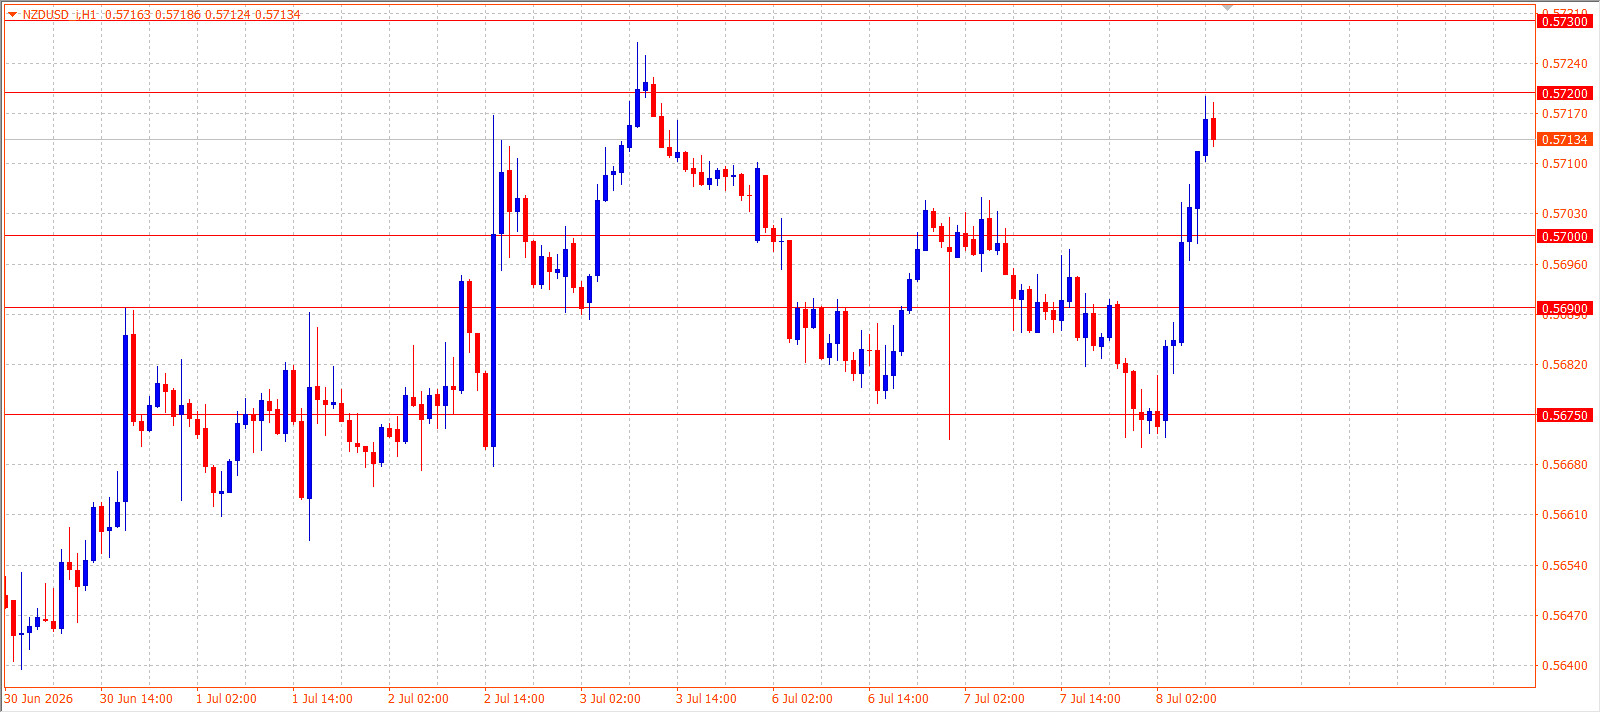Screen dimensions: 1601x713
Task: Click price scale value 0.57240
Action: click(x=1565, y=64)
